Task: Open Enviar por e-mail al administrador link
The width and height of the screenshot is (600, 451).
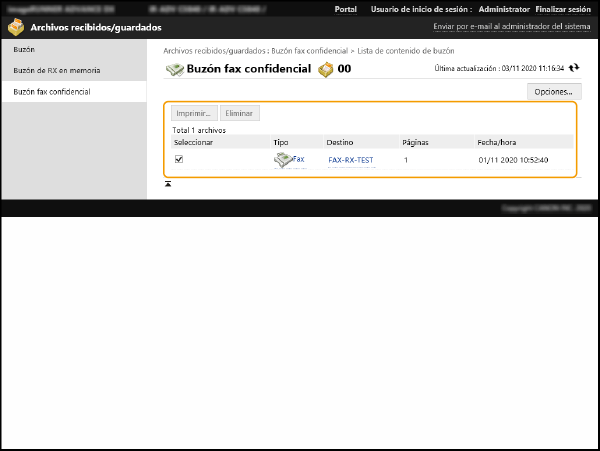Action: pyautogui.click(x=511, y=27)
